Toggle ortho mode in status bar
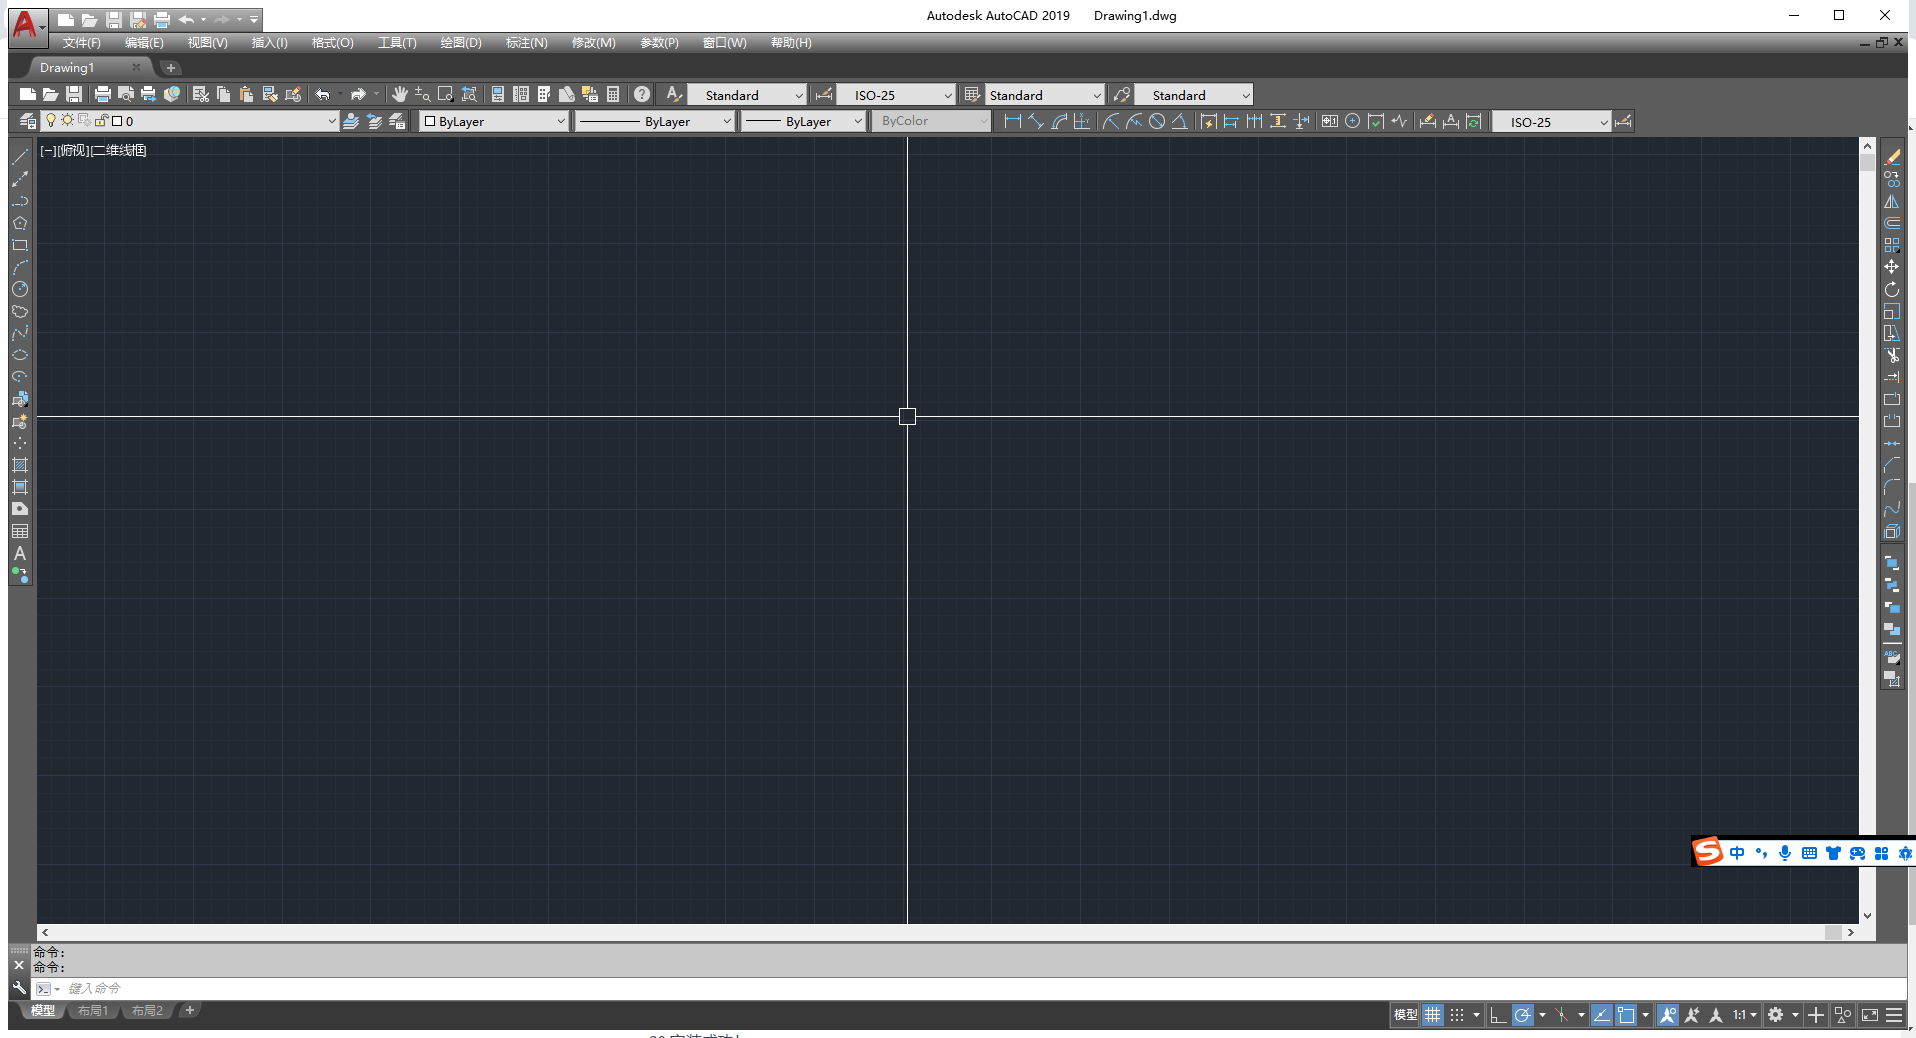The image size is (1916, 1038). pyautogui.click(x=1497, y=1015)
